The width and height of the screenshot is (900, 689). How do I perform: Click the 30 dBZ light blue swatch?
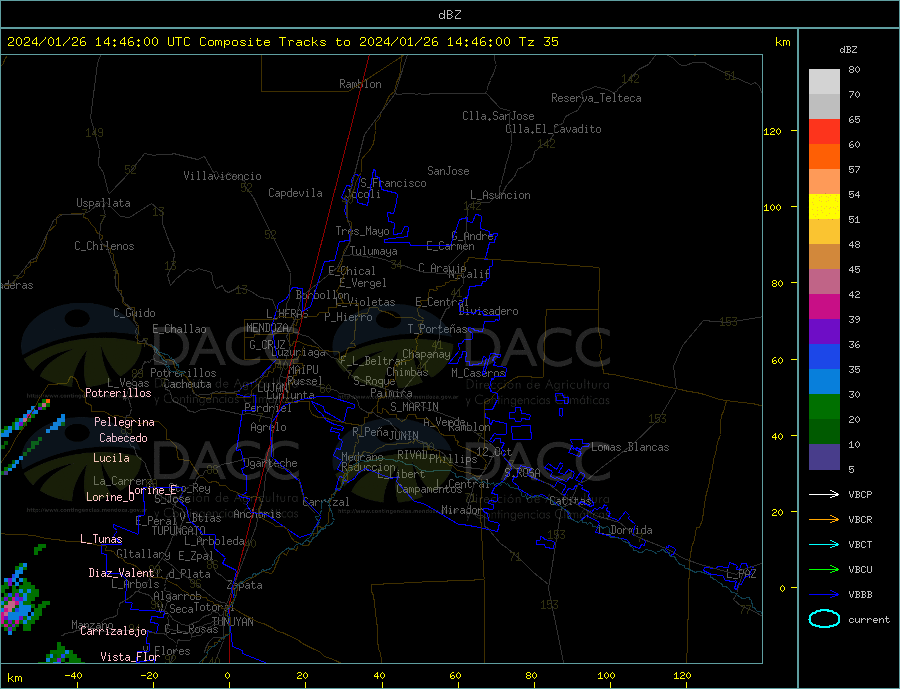point(824,381)
